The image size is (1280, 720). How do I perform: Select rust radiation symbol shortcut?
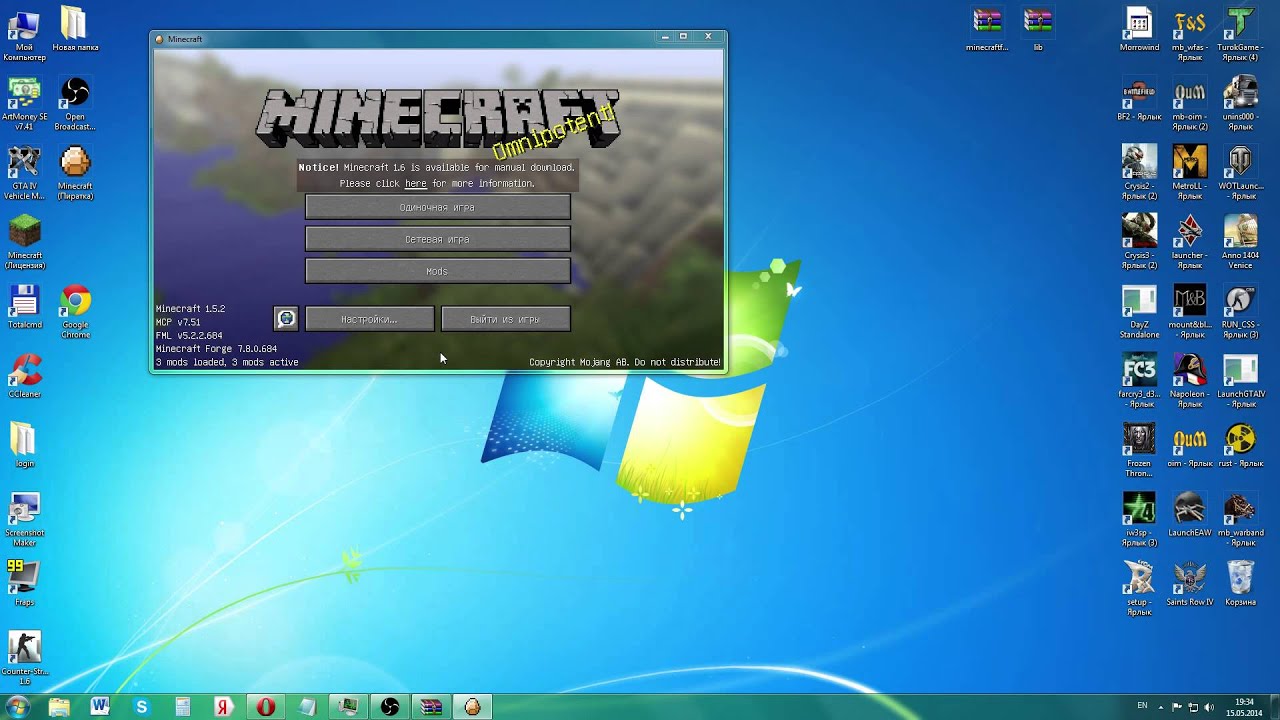coord(1240,445)
